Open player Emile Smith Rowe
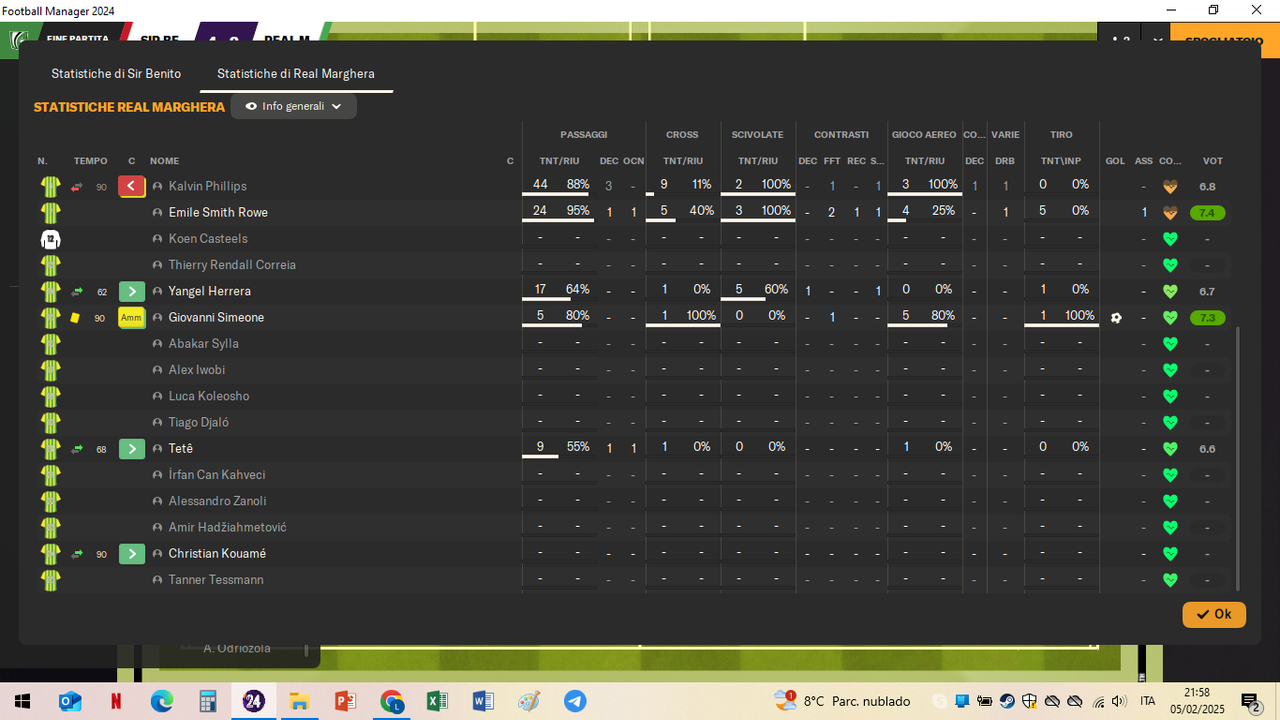The height and width of the screenshot is (720, 1280). click(x=218, y=213)
